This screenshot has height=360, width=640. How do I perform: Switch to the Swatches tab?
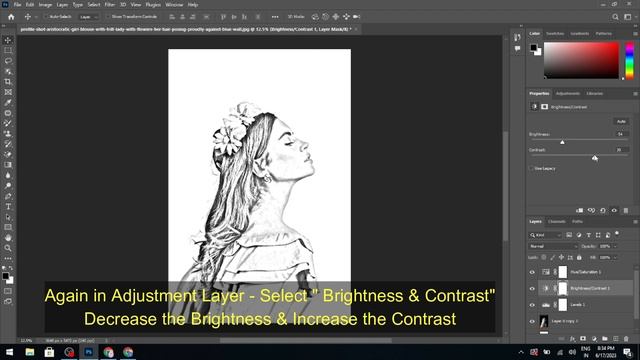(555, 33)
